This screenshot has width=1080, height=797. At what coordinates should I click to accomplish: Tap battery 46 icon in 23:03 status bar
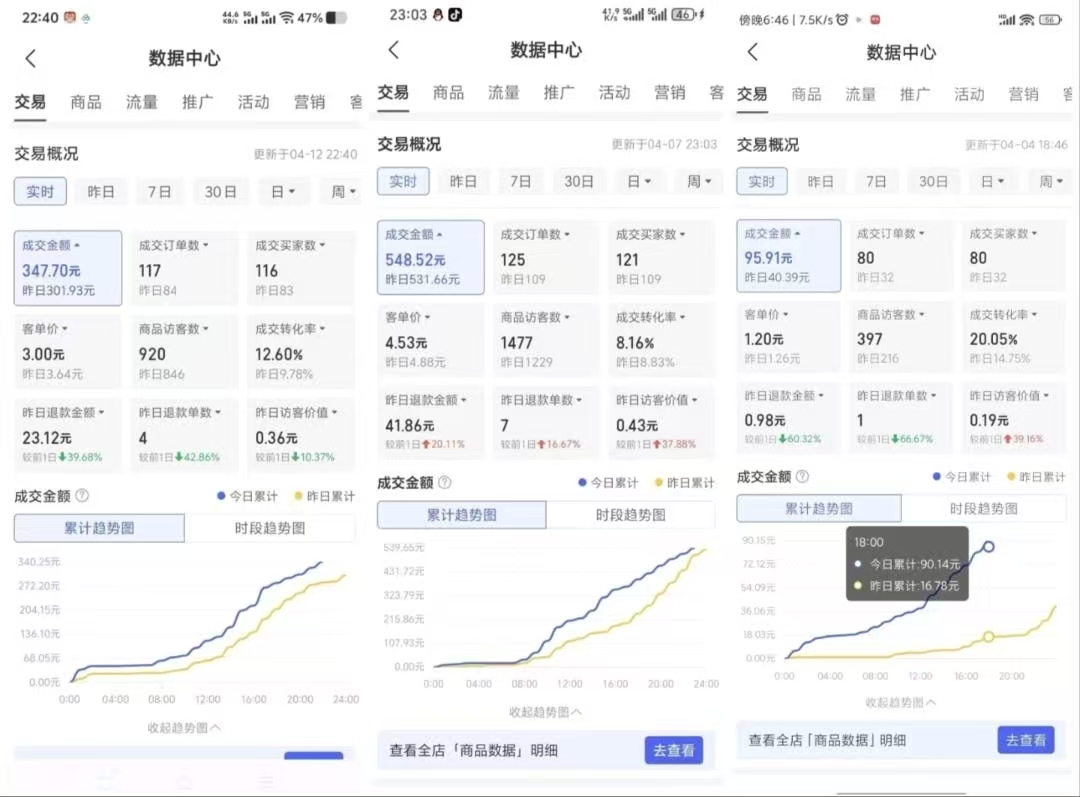point(683,14)
